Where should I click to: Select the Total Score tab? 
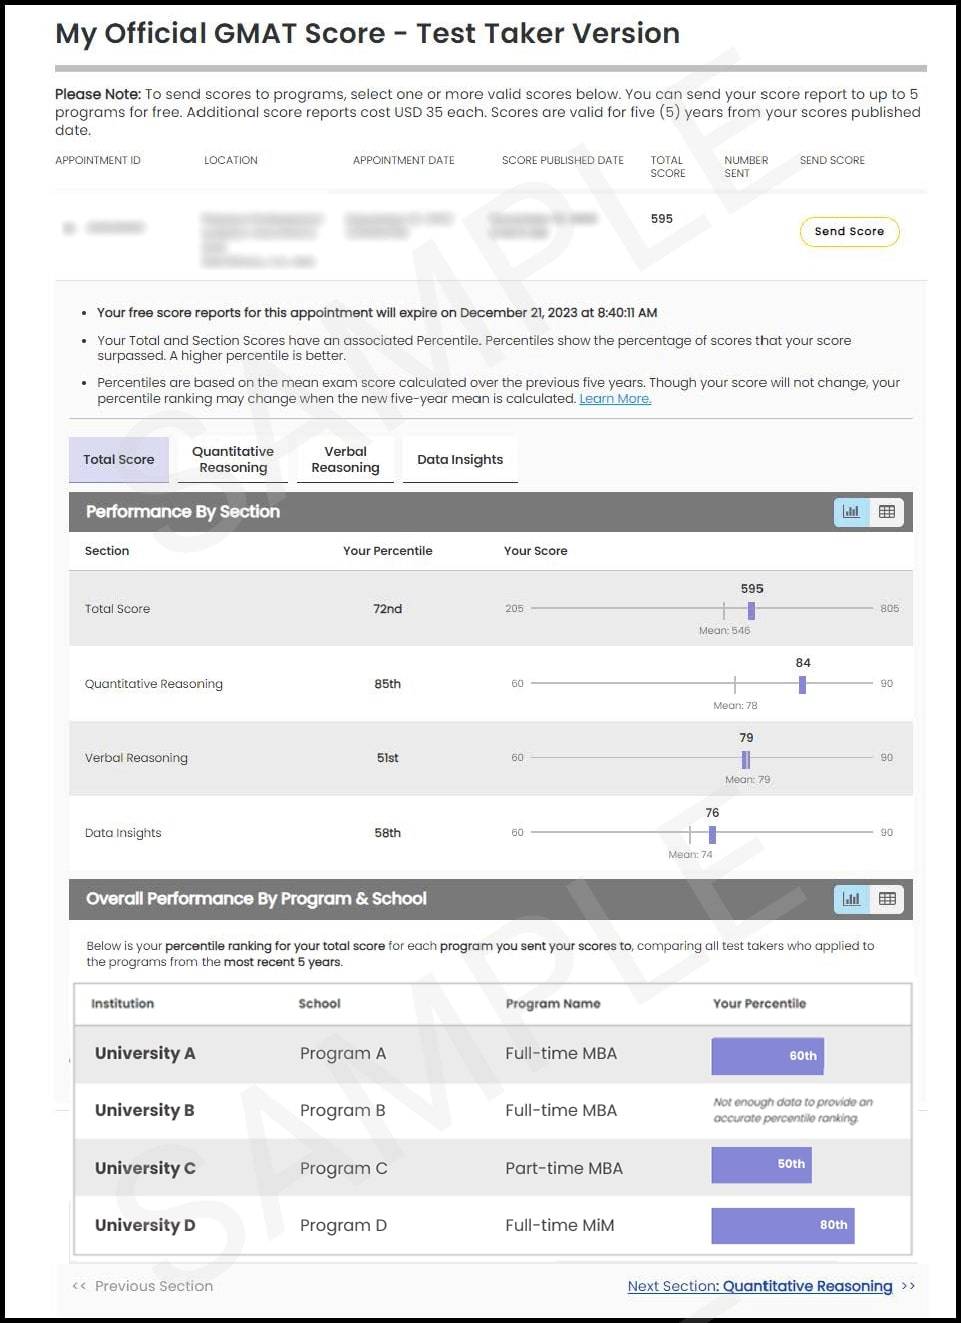(x=118, y=459)
